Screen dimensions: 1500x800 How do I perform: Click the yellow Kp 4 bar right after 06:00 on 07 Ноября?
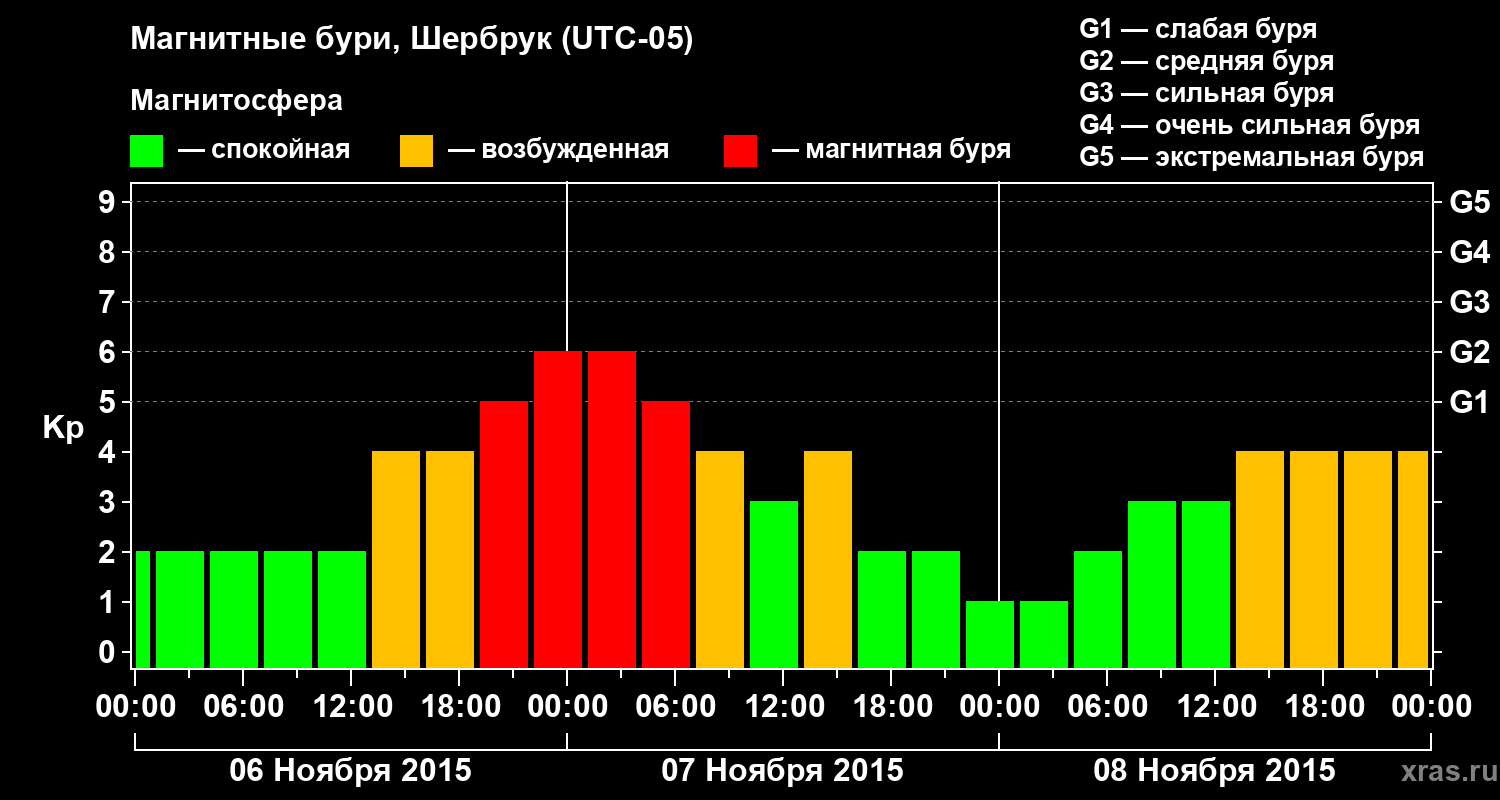720,560
